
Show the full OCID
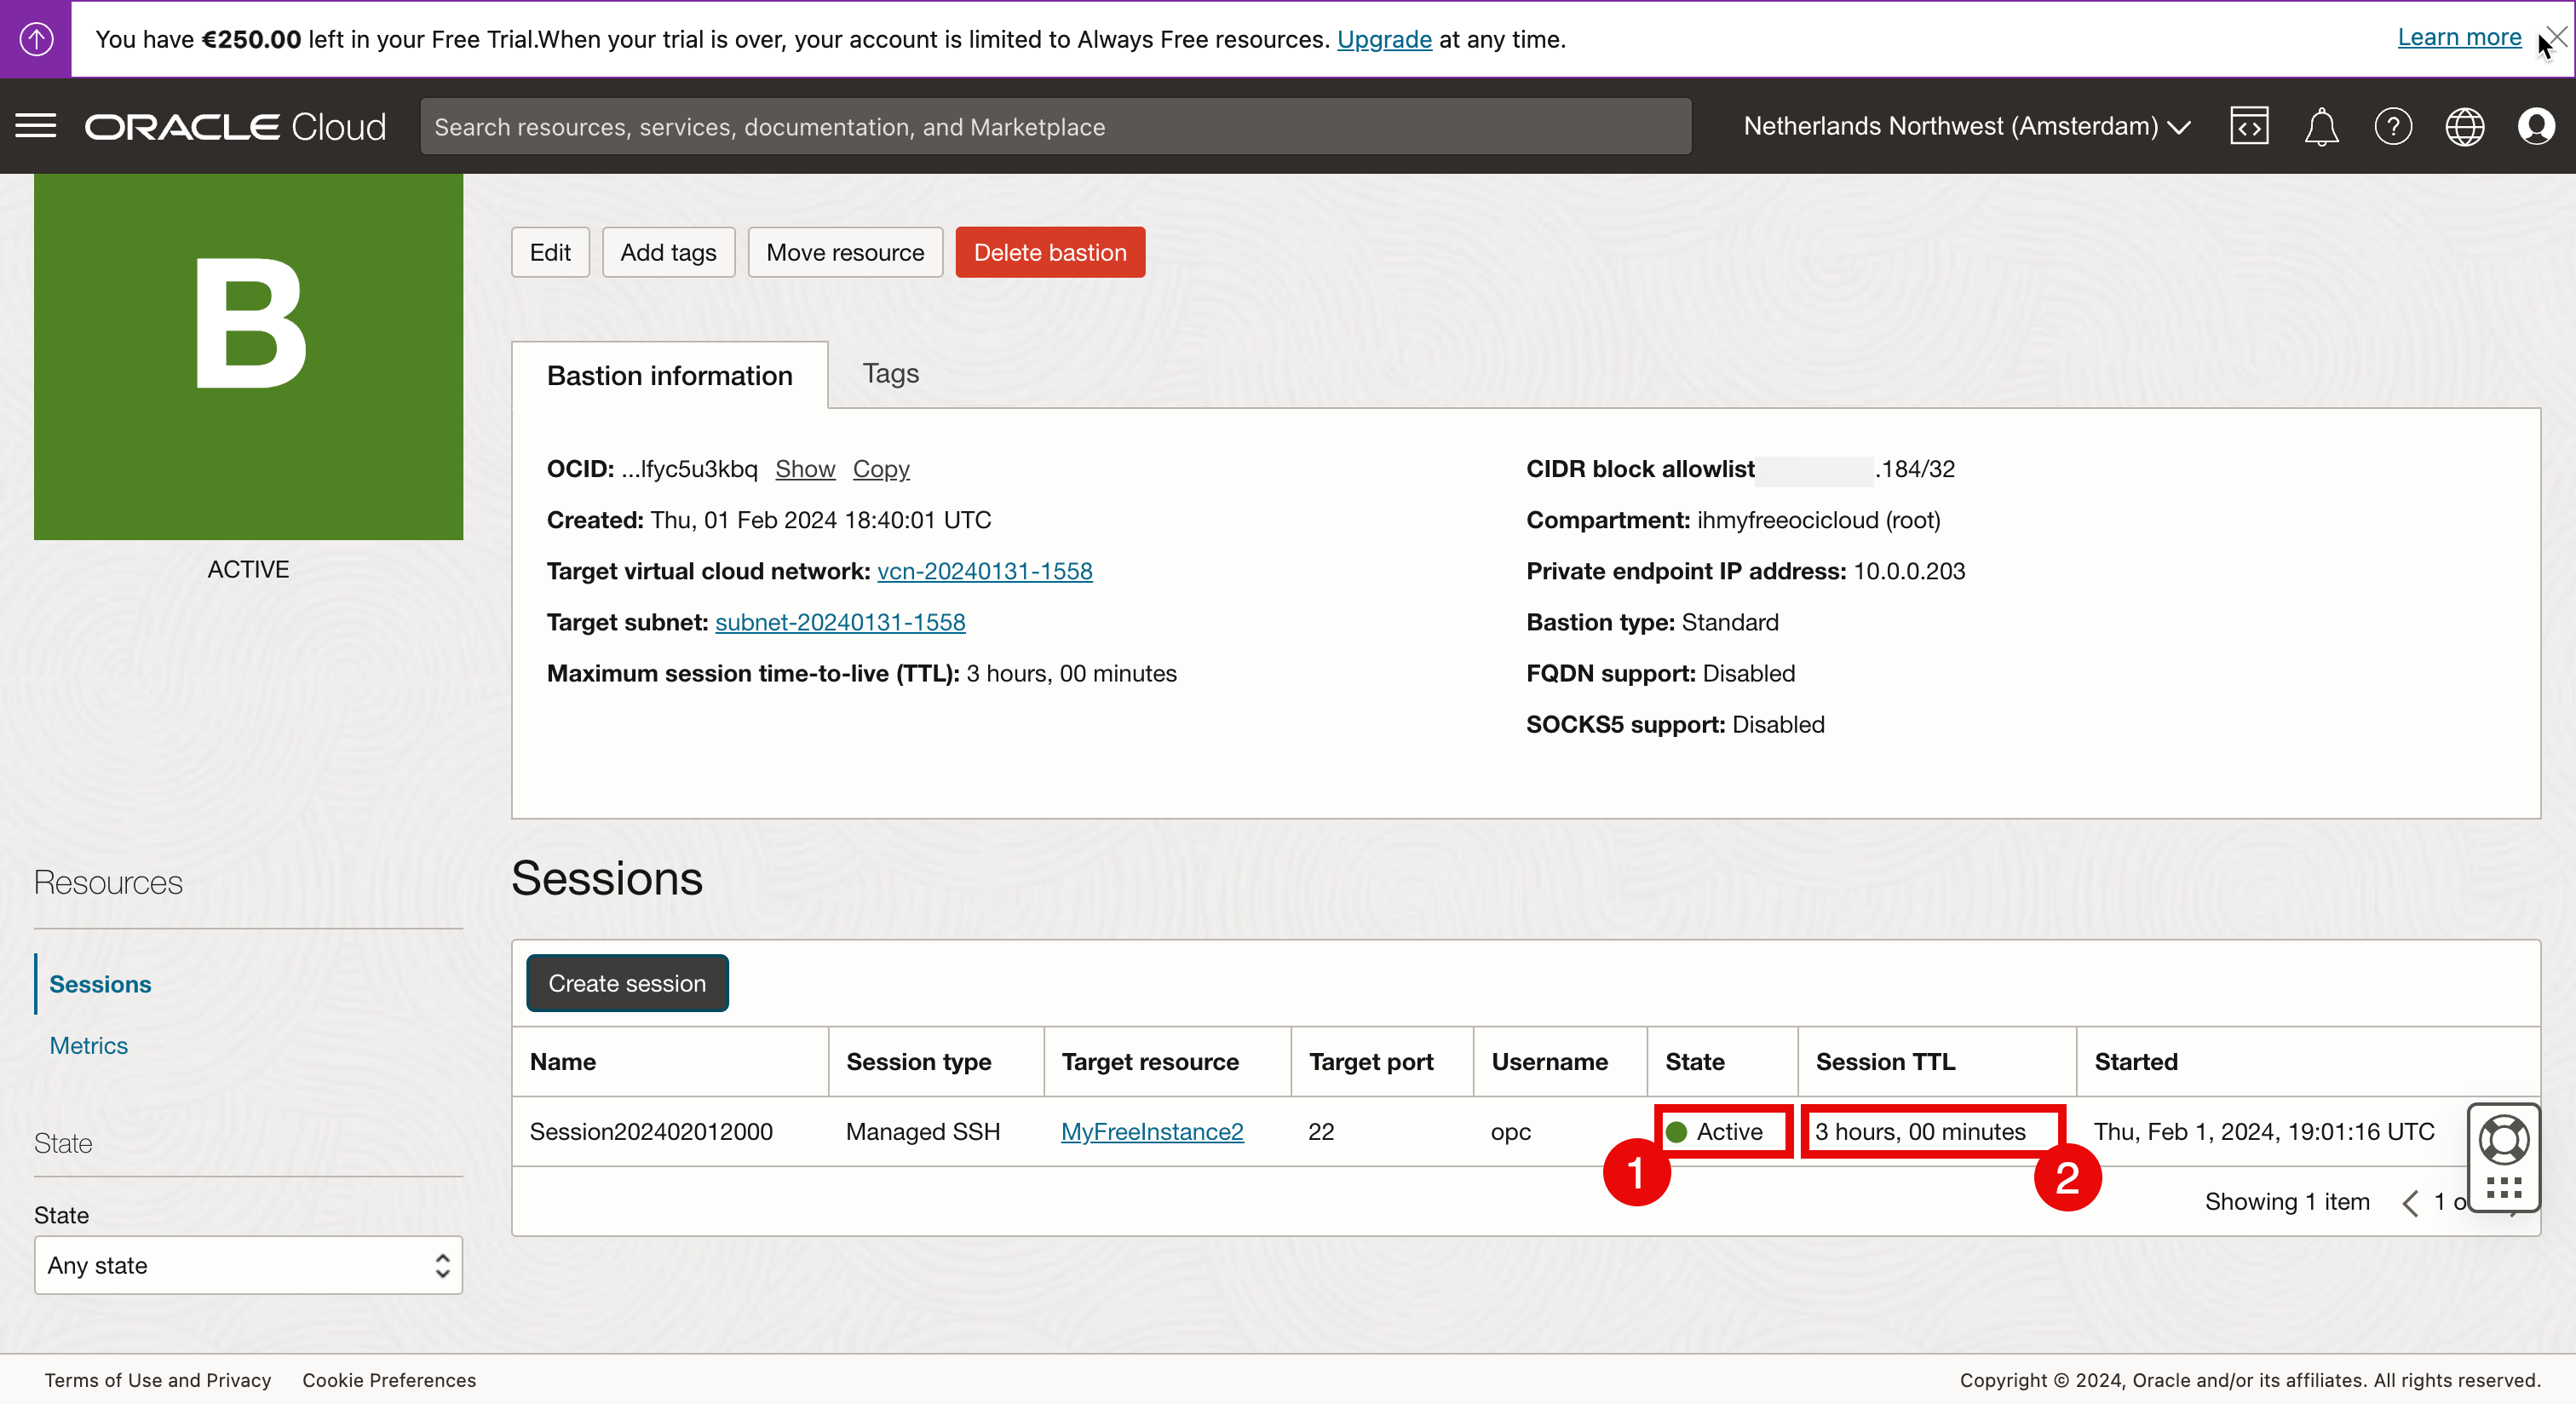pos(805,469)
